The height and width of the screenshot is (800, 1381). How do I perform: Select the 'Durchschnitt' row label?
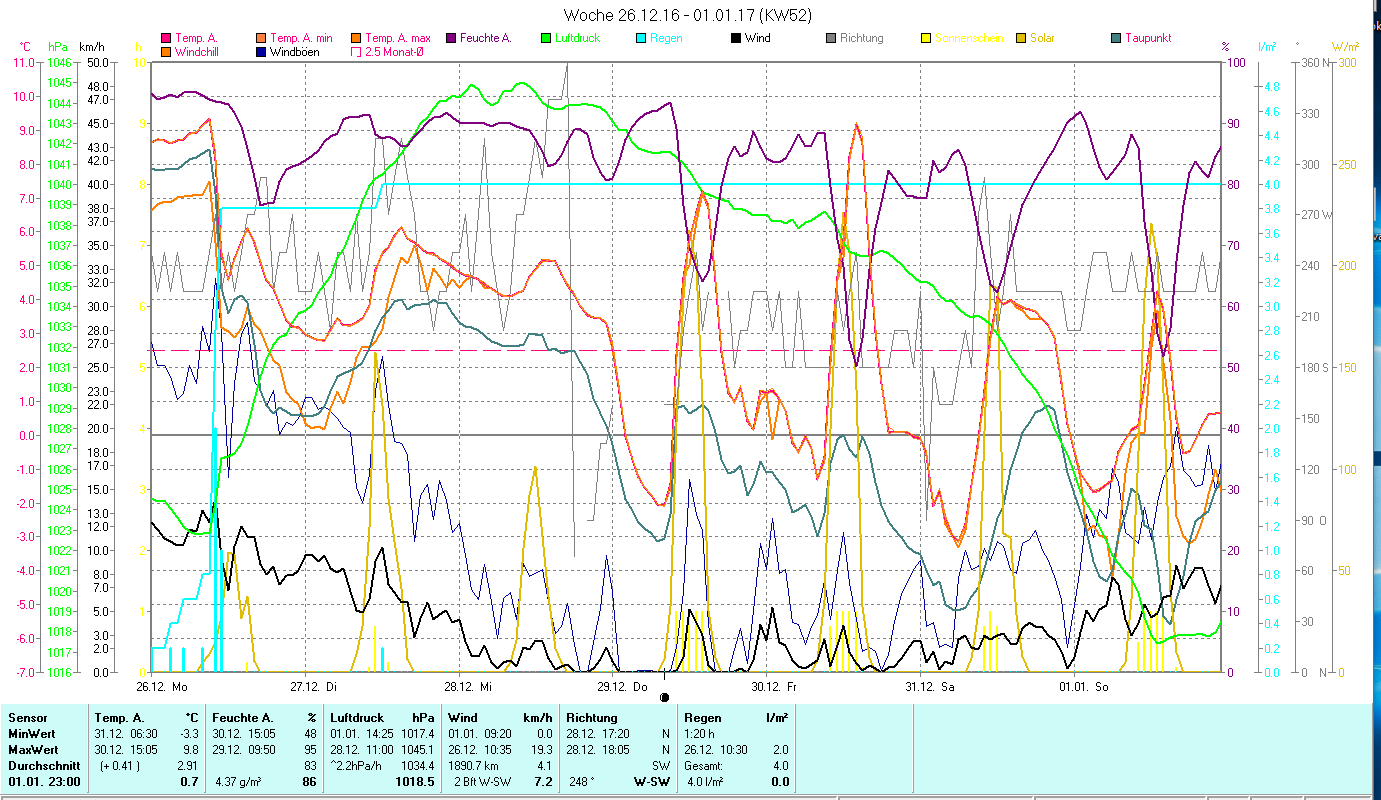pos(43,766)
